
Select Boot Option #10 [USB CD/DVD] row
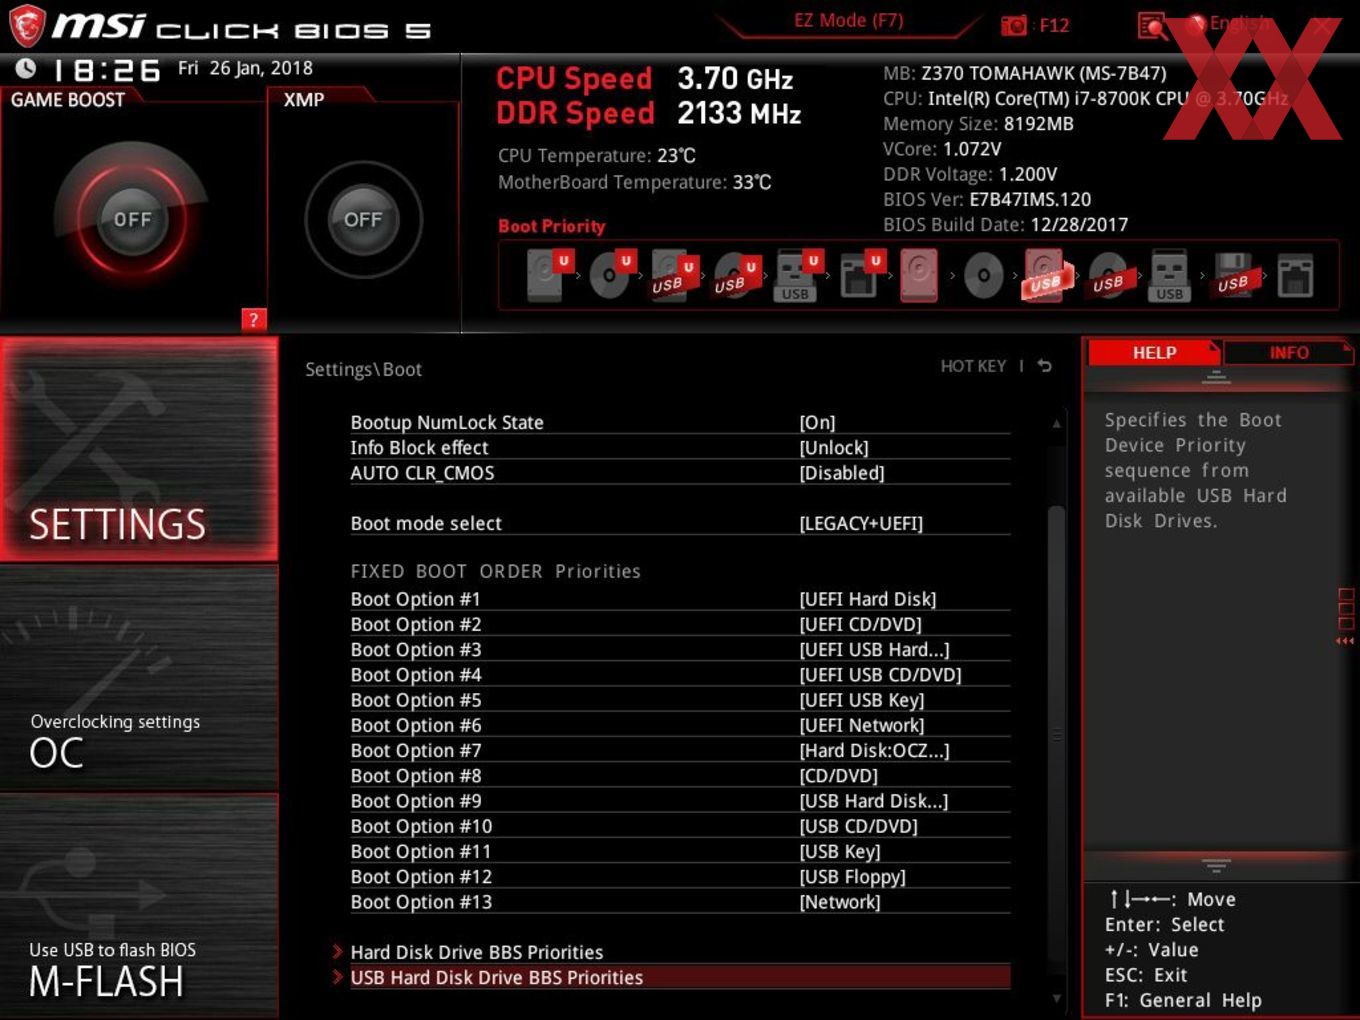680,826
